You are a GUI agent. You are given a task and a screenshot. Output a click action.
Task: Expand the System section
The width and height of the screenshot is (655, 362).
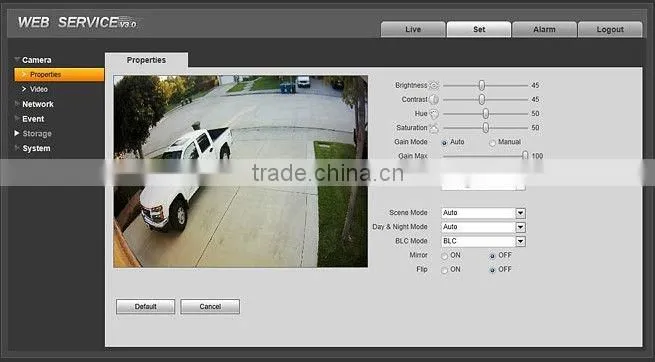pyautogui.click(x=17, y=148)
